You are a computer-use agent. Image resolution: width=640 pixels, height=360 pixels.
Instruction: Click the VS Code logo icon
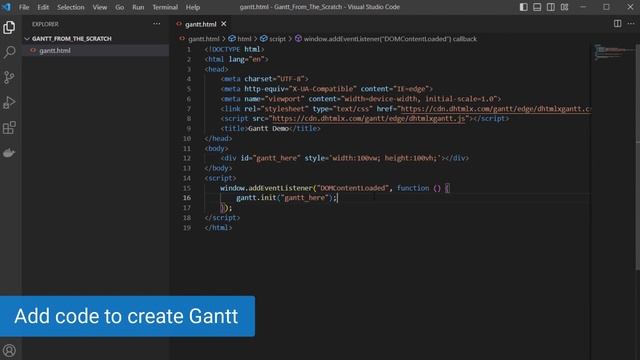[x=7, y=7]
